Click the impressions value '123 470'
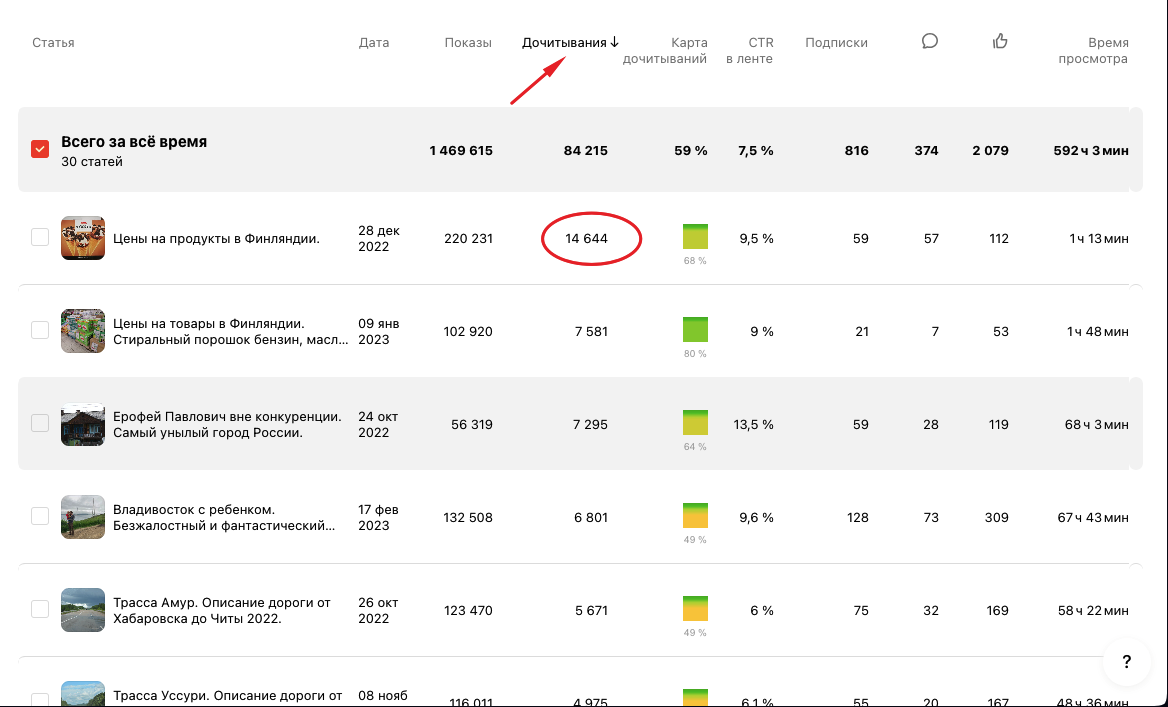 click(x=468, y=610)
